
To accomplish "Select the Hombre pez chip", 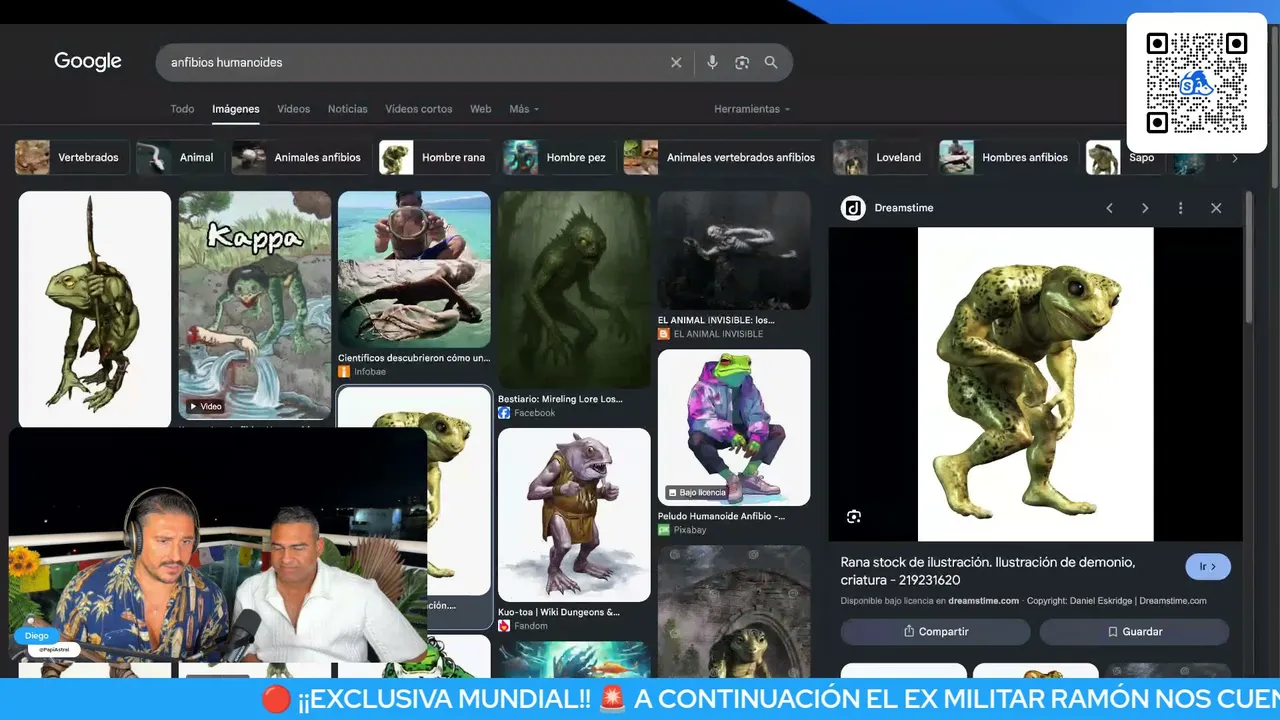I will (x=559, y=157).
